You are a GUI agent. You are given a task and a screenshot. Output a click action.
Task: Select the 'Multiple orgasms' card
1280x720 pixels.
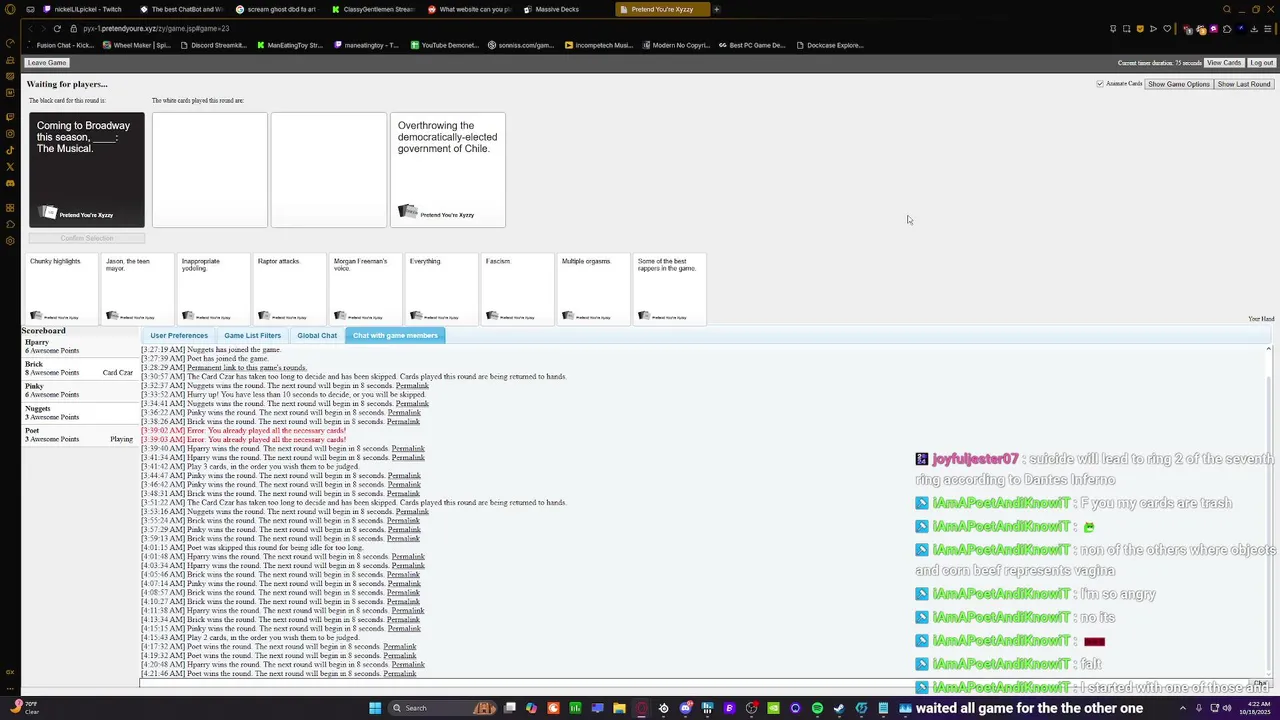coord(592,289)
